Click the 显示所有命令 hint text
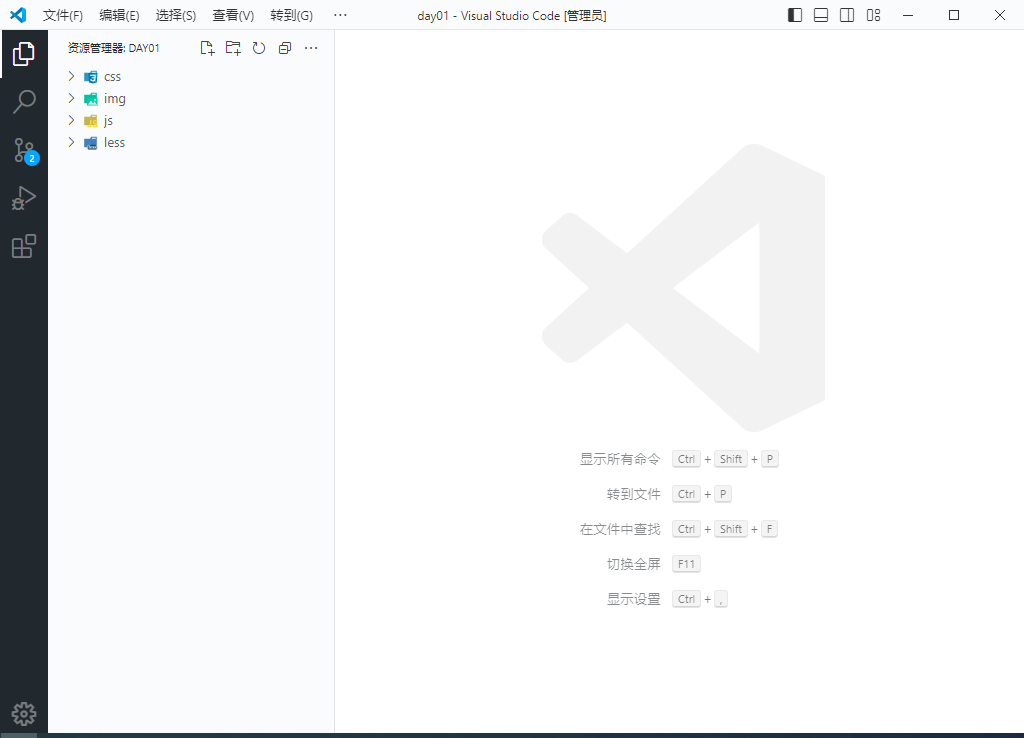 pyautogui.click(x=620, y=459)
